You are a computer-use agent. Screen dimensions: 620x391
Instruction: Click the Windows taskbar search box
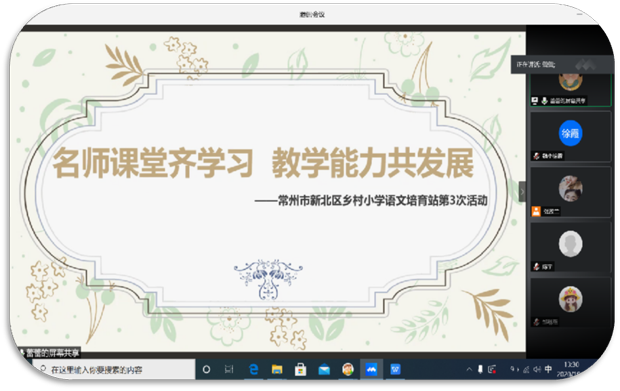[114, 370]
